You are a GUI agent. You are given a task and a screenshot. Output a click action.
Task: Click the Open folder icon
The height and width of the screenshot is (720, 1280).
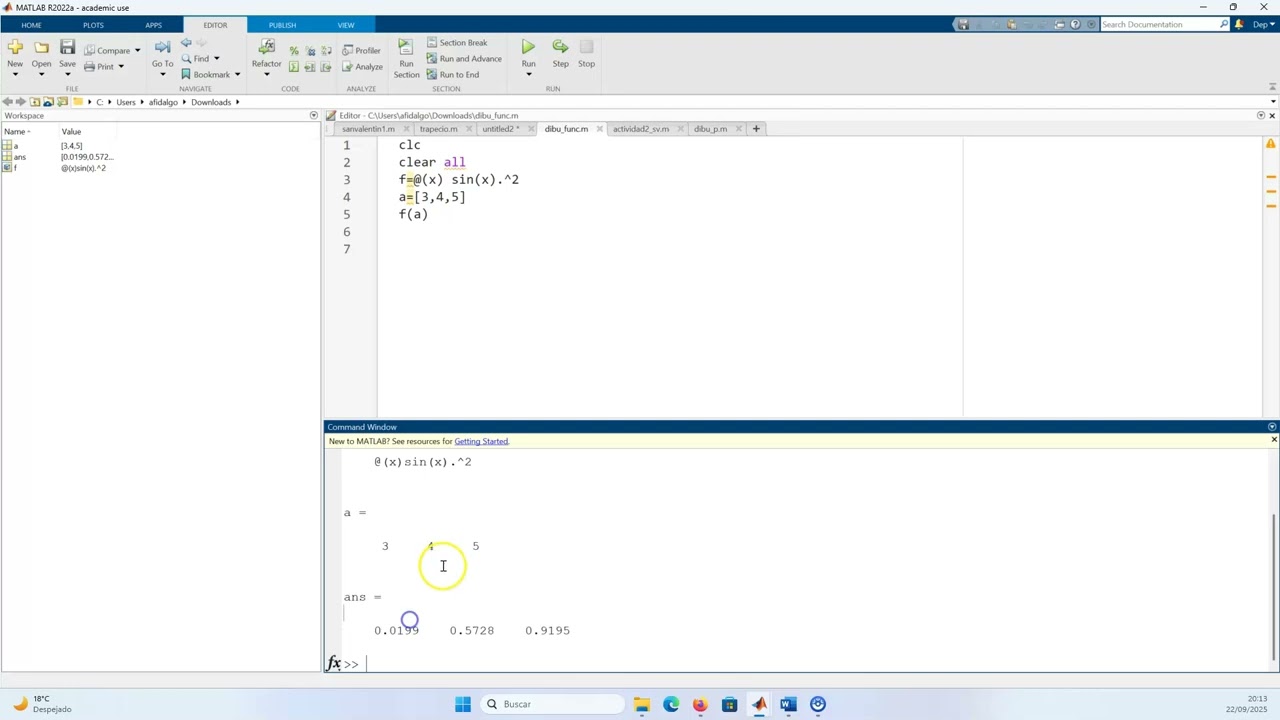(x=41, y=47)
